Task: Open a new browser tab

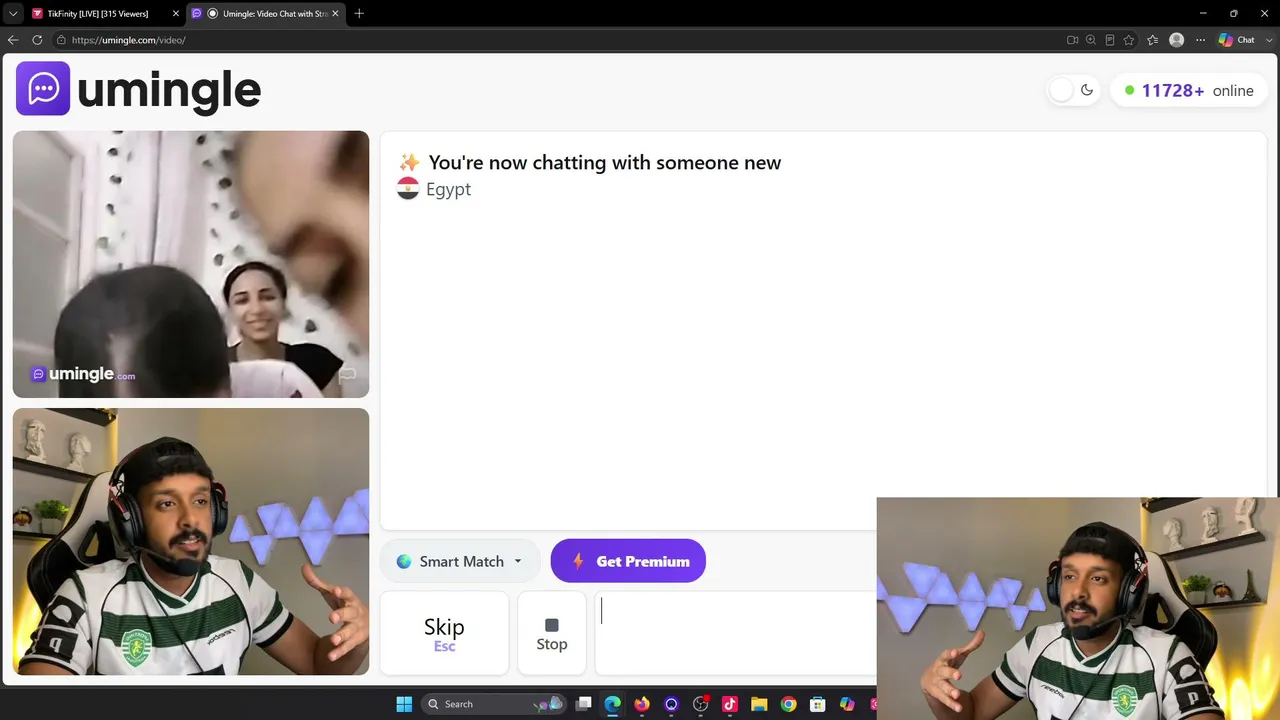Action: click(x=359, y=13)
